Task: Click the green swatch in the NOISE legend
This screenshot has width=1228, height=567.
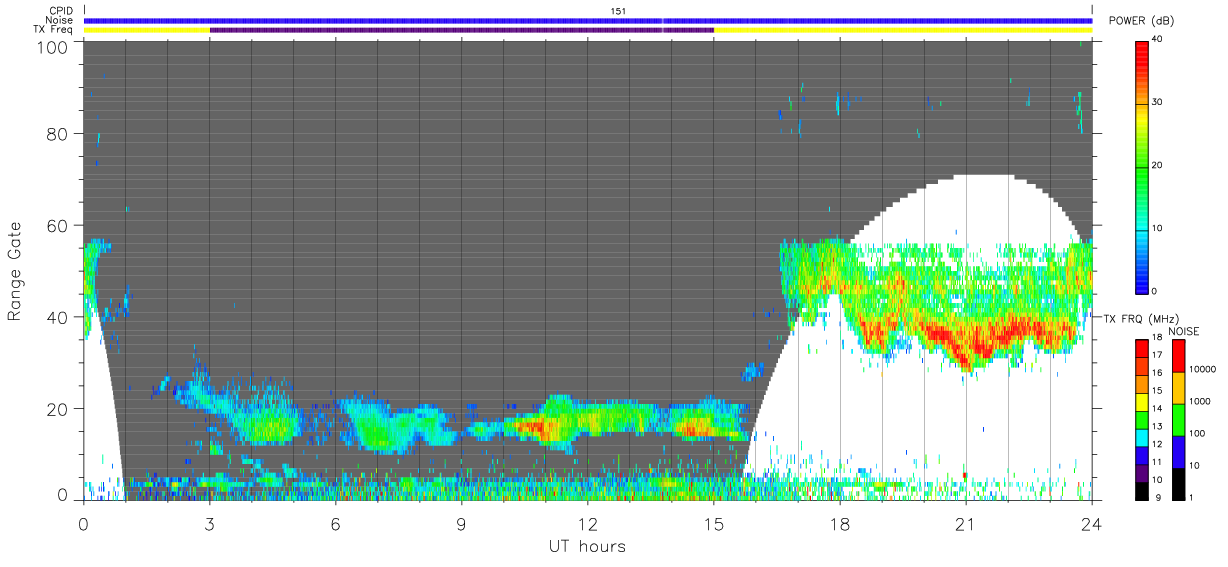Action: click(1178, 420)
